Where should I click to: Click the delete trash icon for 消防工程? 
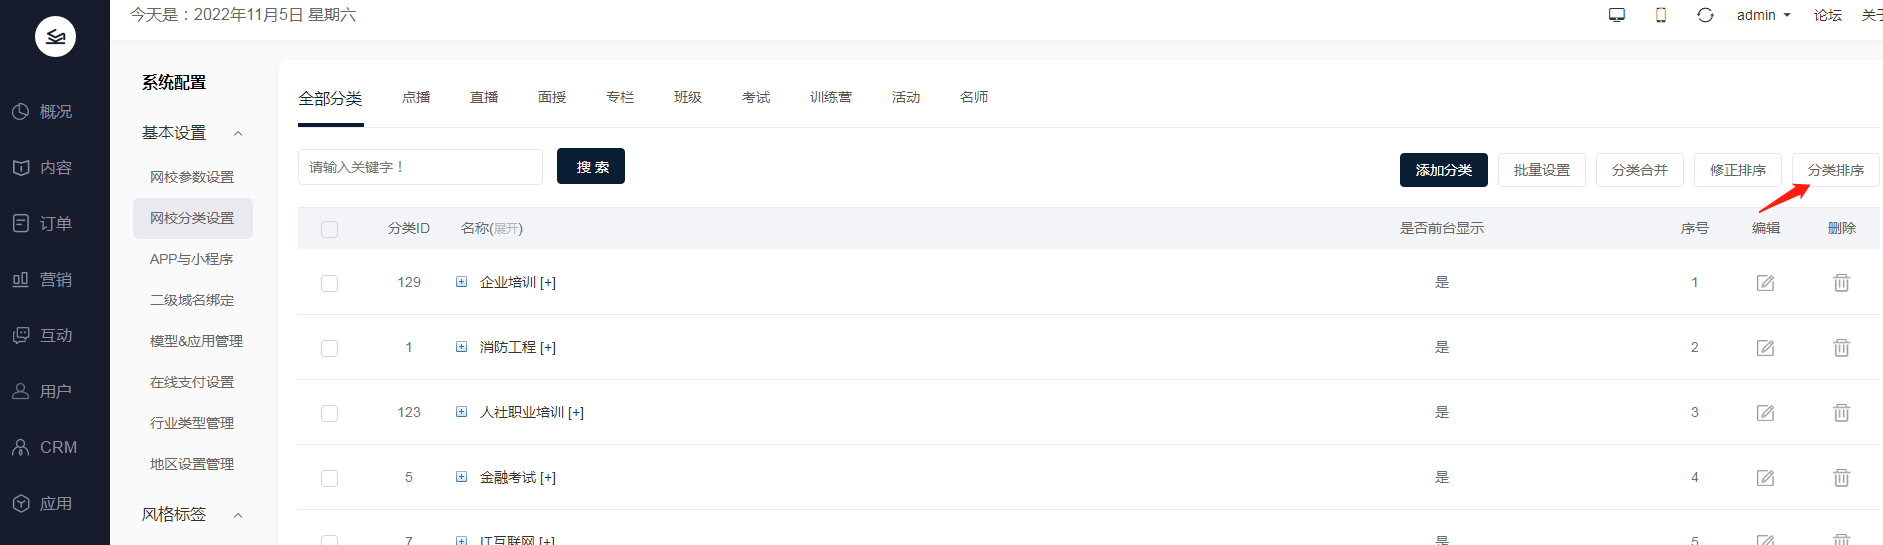point(1841,348)
